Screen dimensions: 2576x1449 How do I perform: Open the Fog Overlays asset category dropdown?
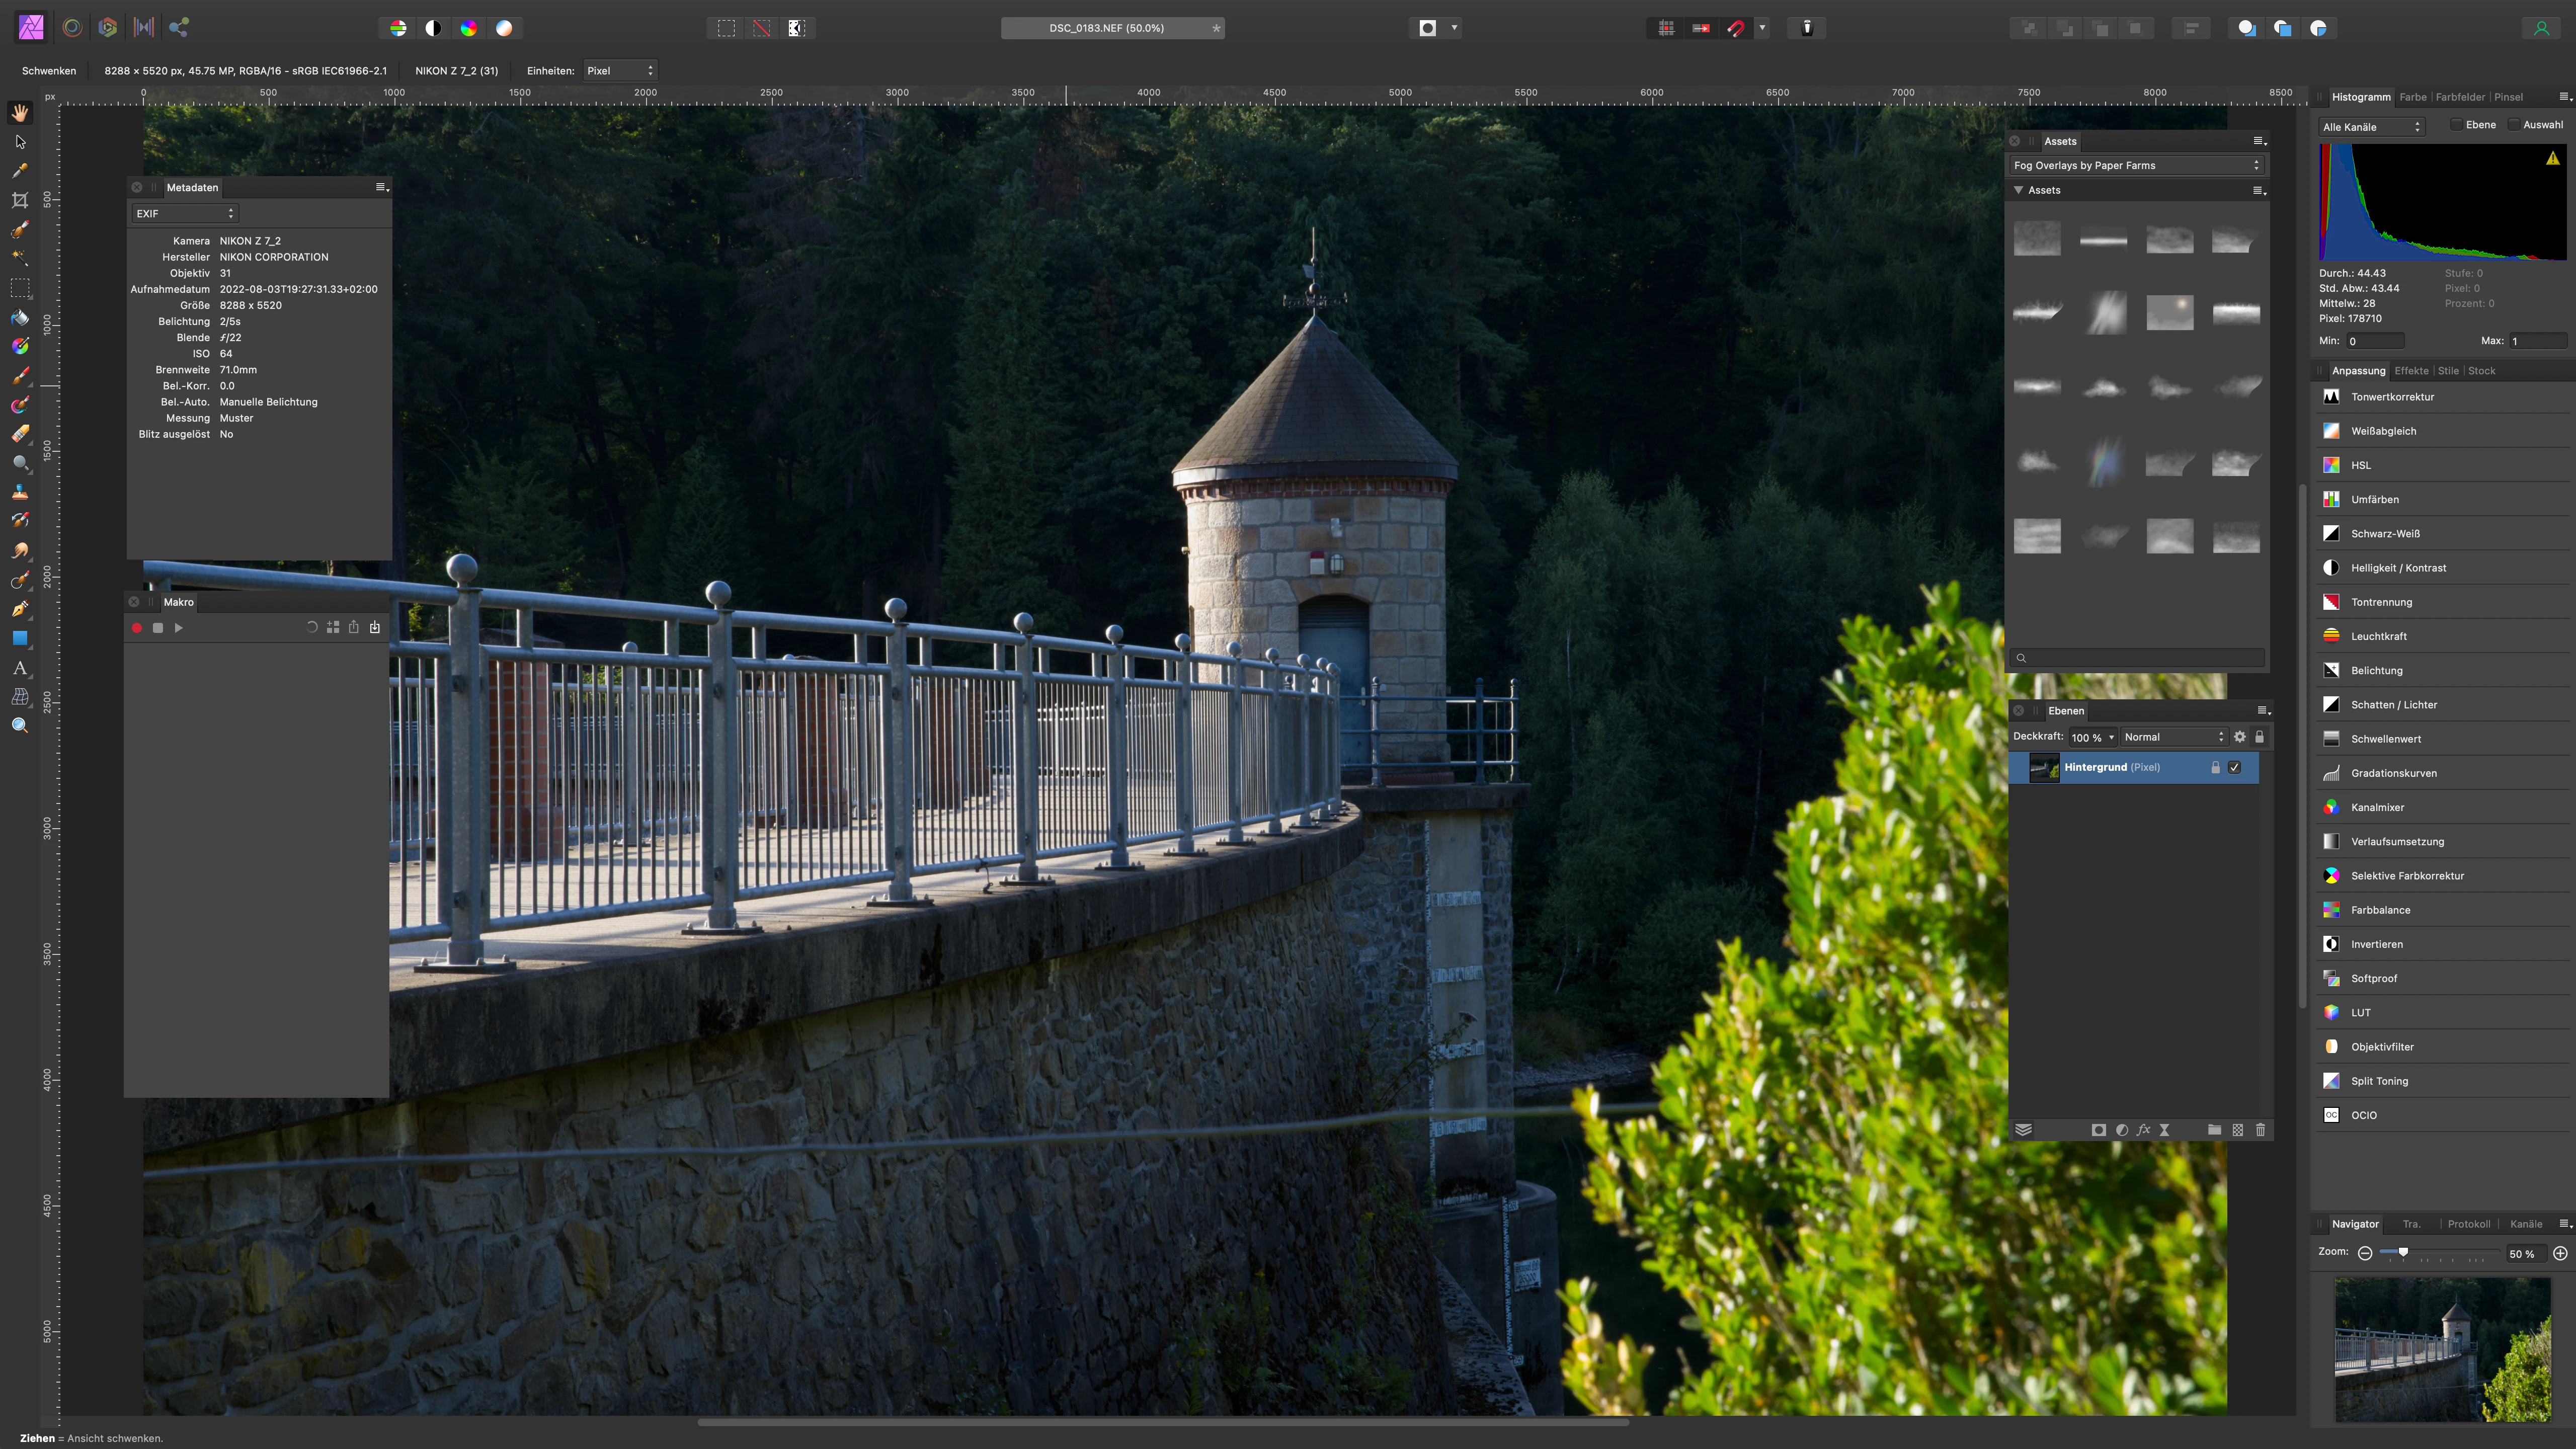2136,166
